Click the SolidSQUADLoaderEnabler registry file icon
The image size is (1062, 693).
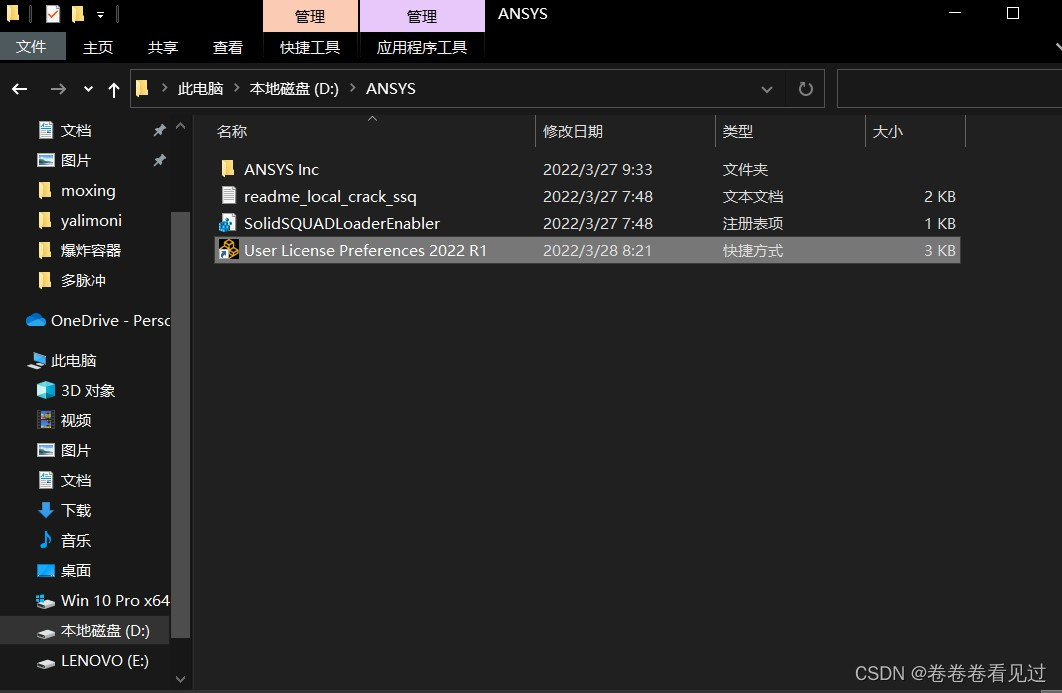[x=228, y=223]
